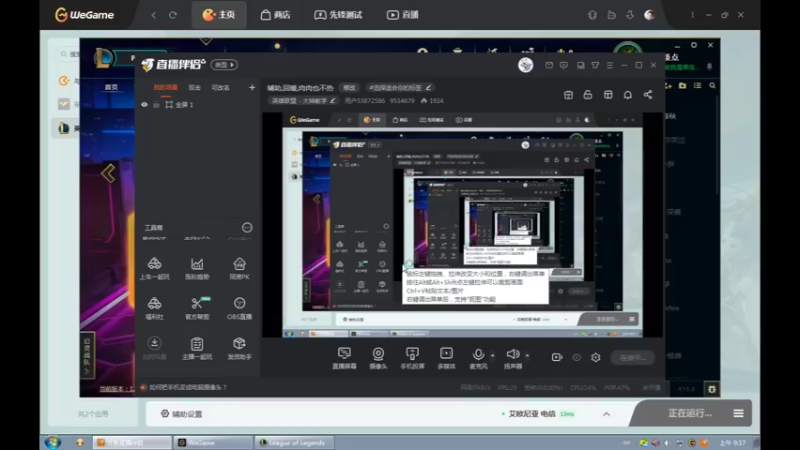Viewport: 800px width, 450px height.
Task: Open OBS直播 tool
Action: tap(239, 308)
